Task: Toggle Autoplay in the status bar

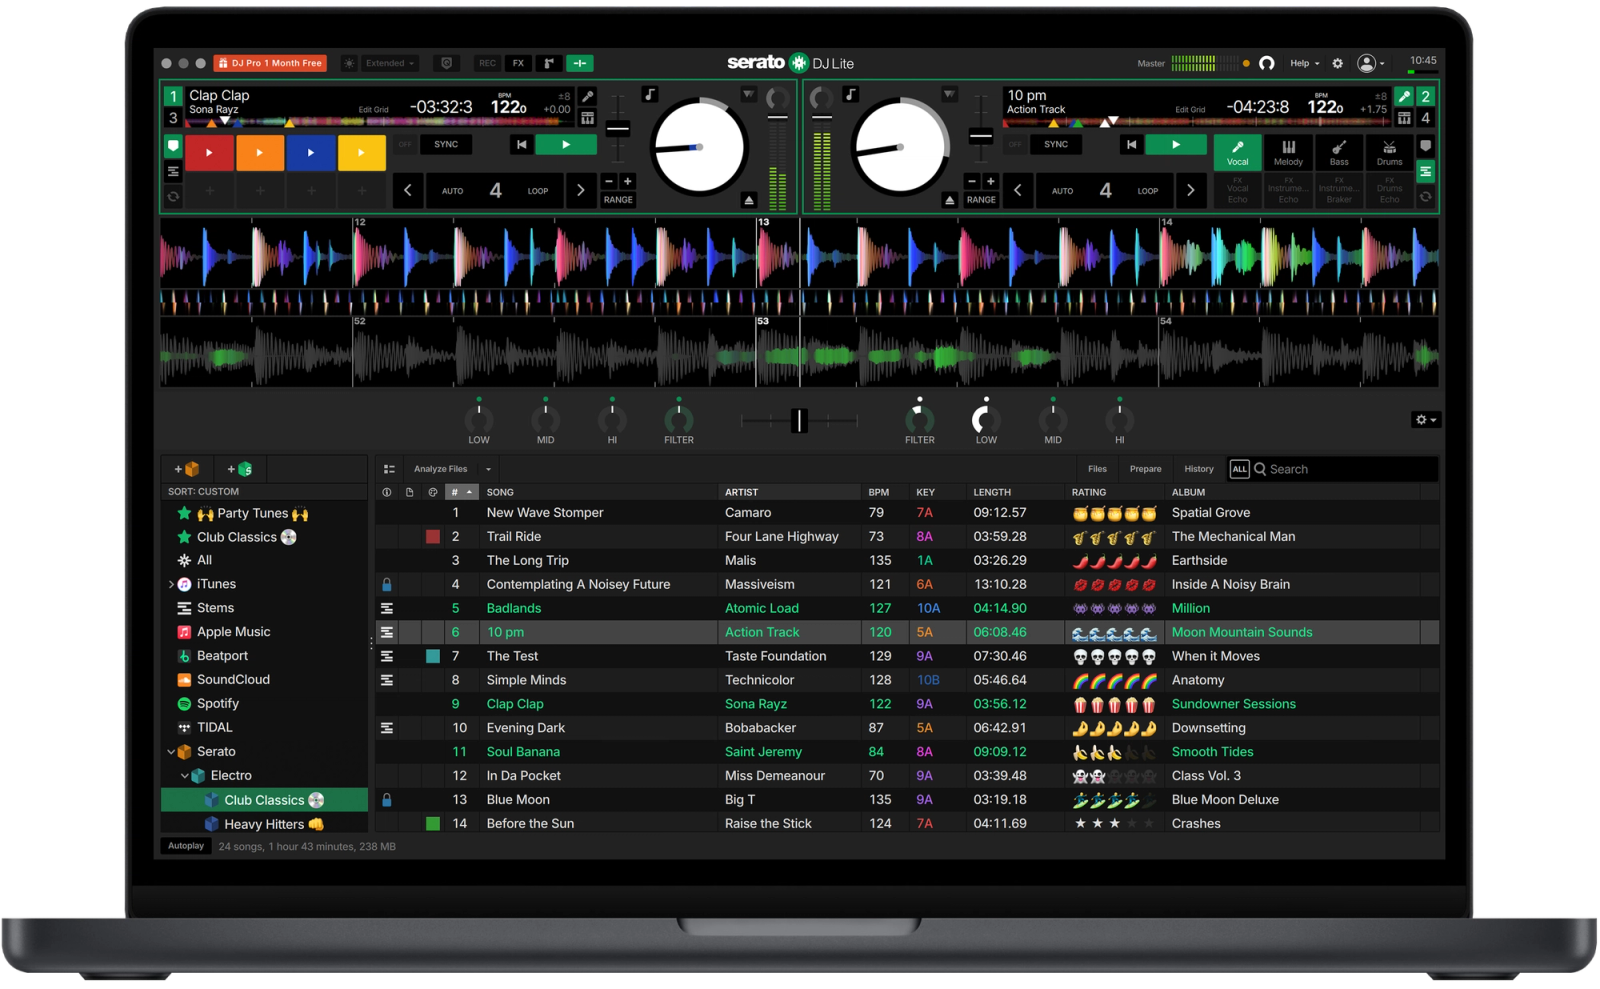Action: [186, 846]
